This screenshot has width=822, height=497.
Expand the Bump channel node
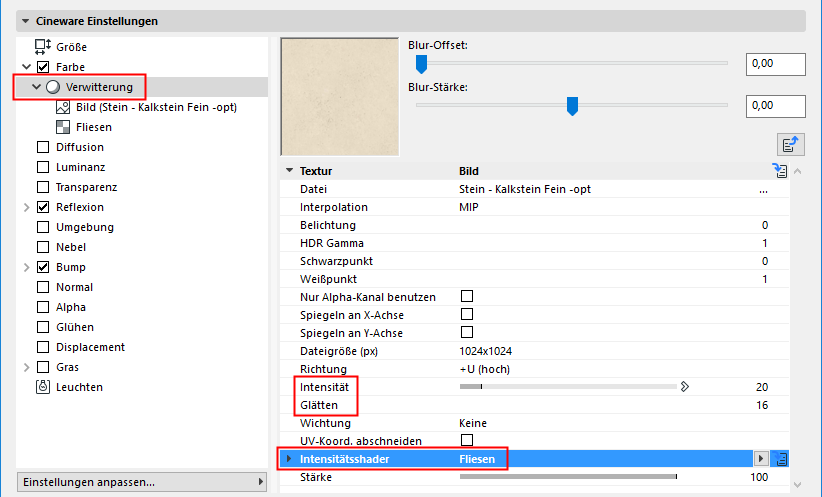tap(26, 267)
